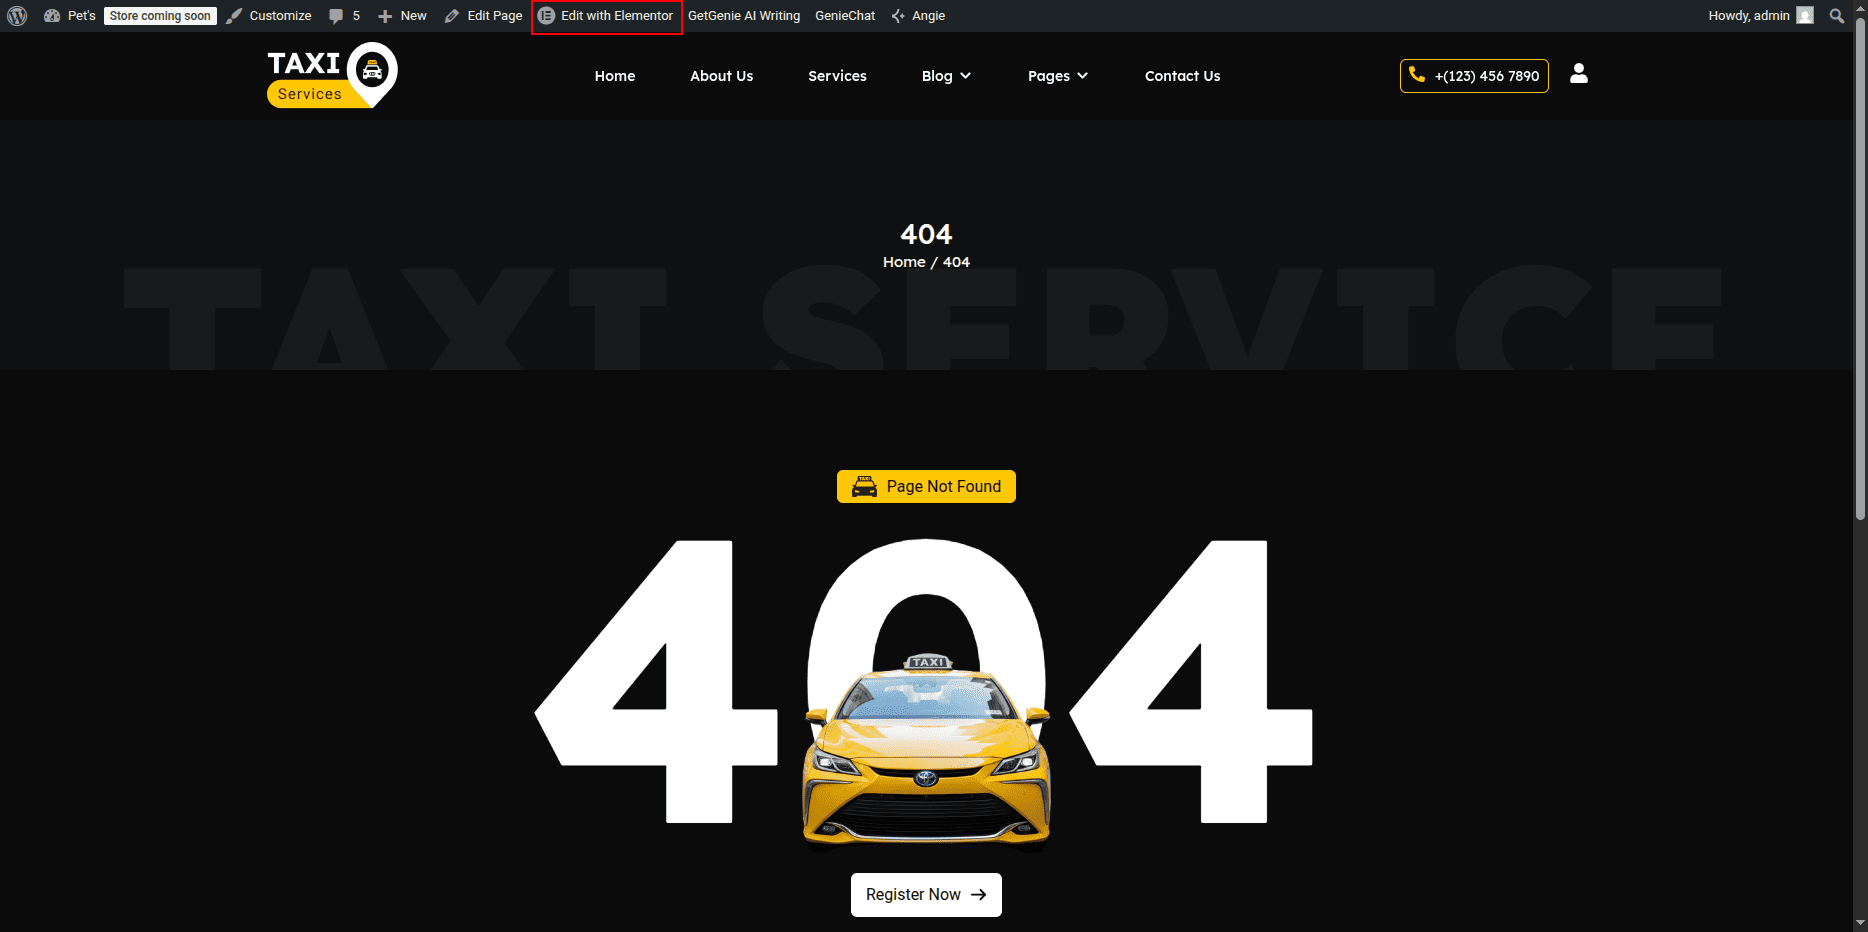Open the About Us page

tap(722, 76)
